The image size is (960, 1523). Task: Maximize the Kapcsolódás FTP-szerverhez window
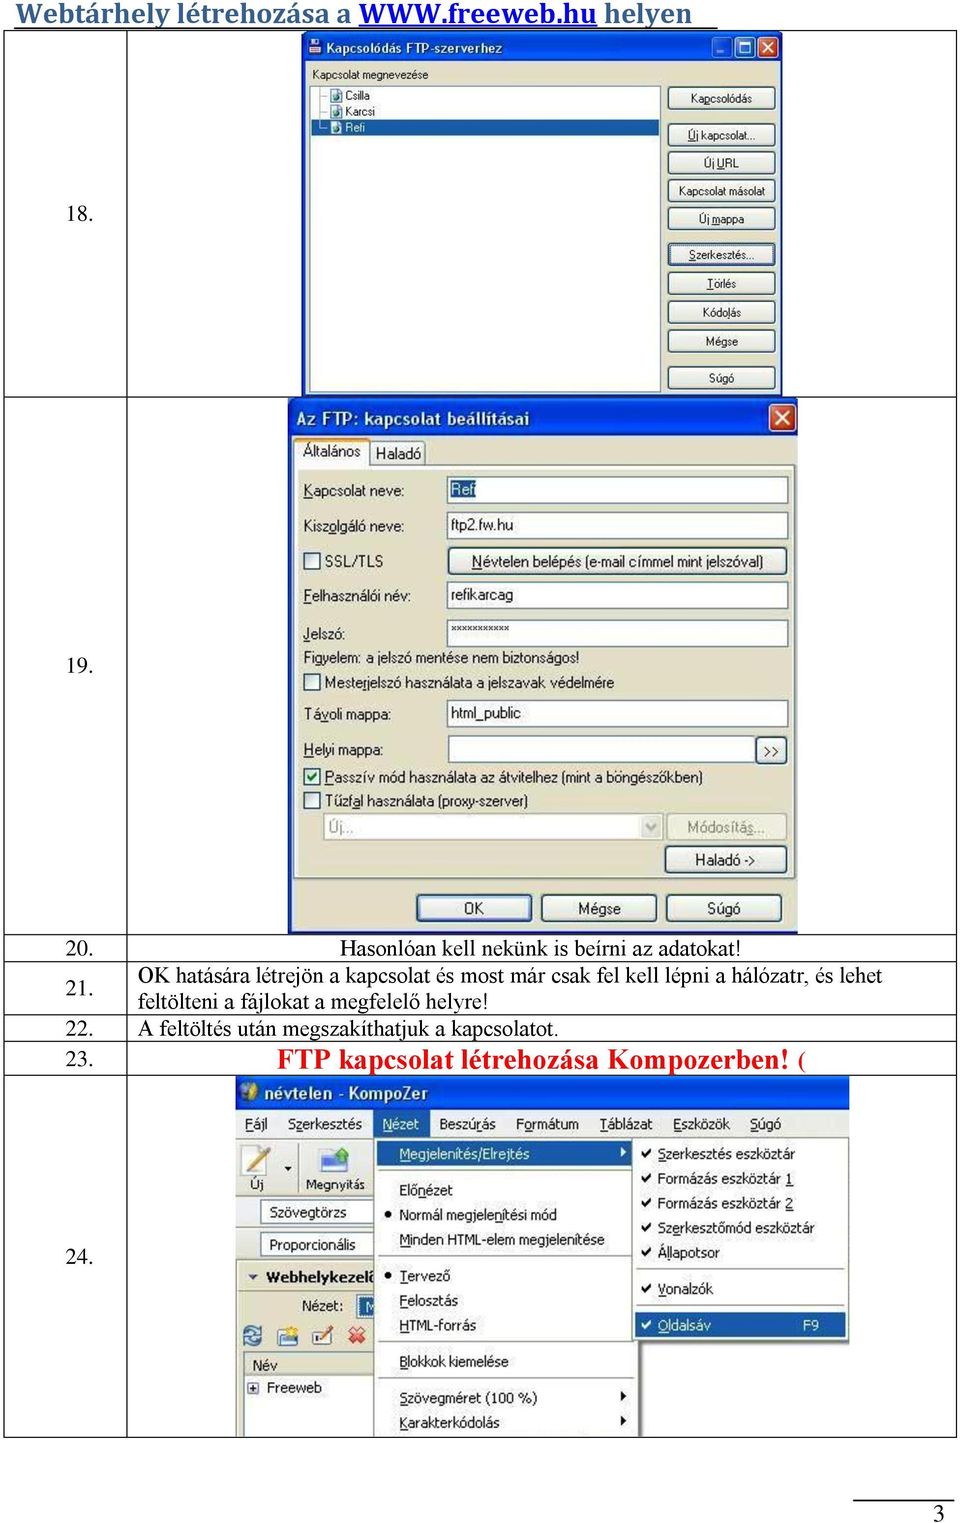point(744,47)
